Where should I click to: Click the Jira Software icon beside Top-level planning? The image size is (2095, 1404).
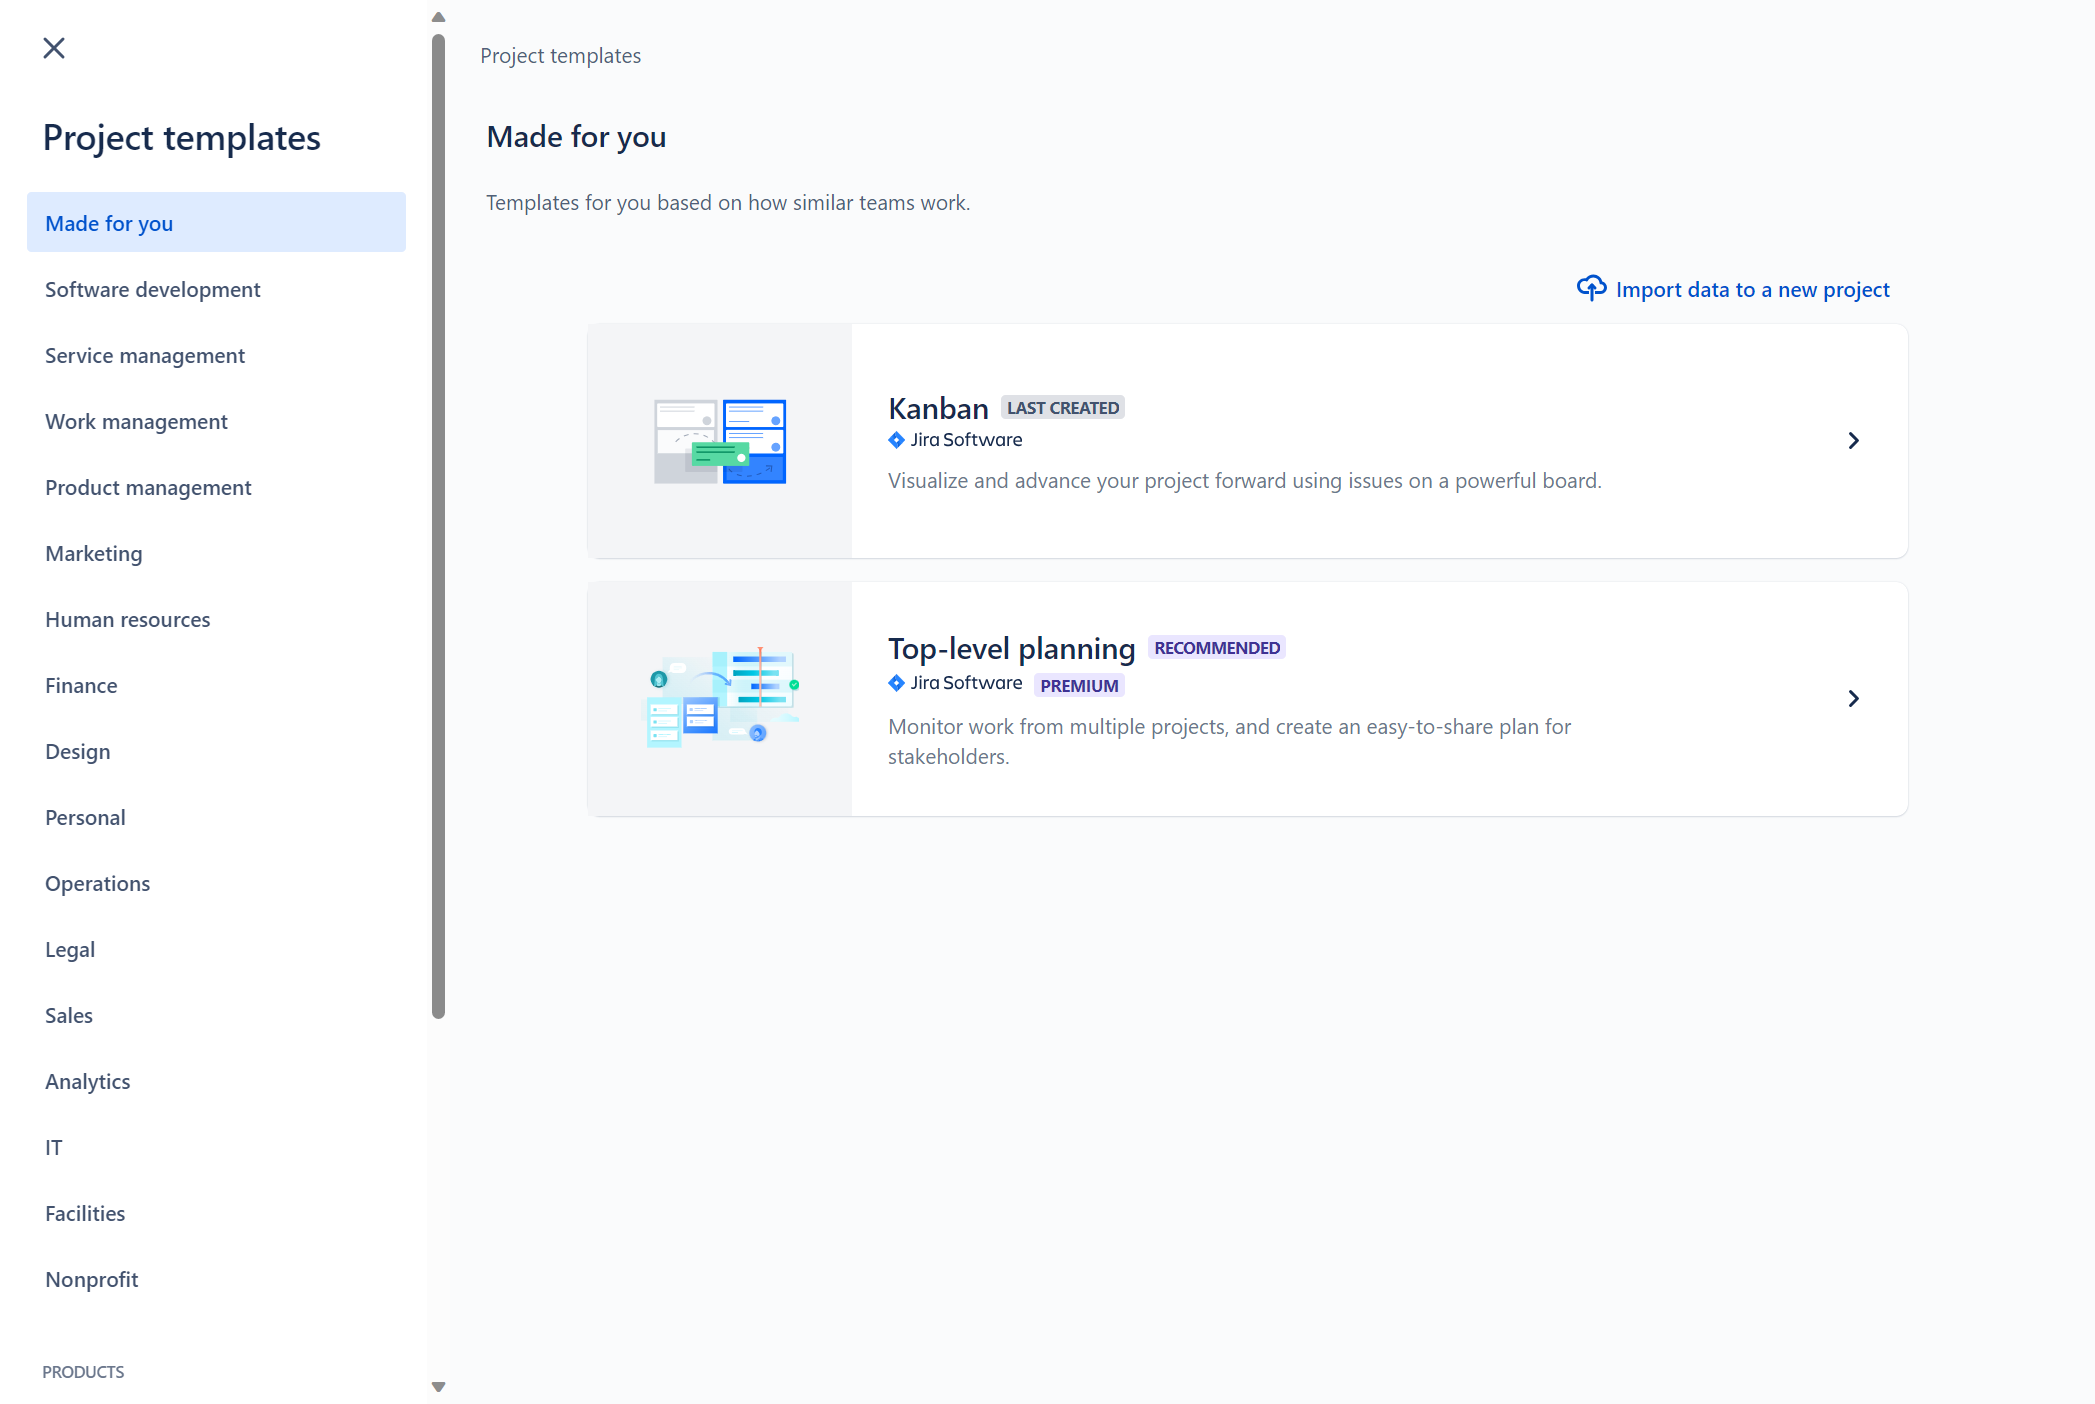point(896,683)
